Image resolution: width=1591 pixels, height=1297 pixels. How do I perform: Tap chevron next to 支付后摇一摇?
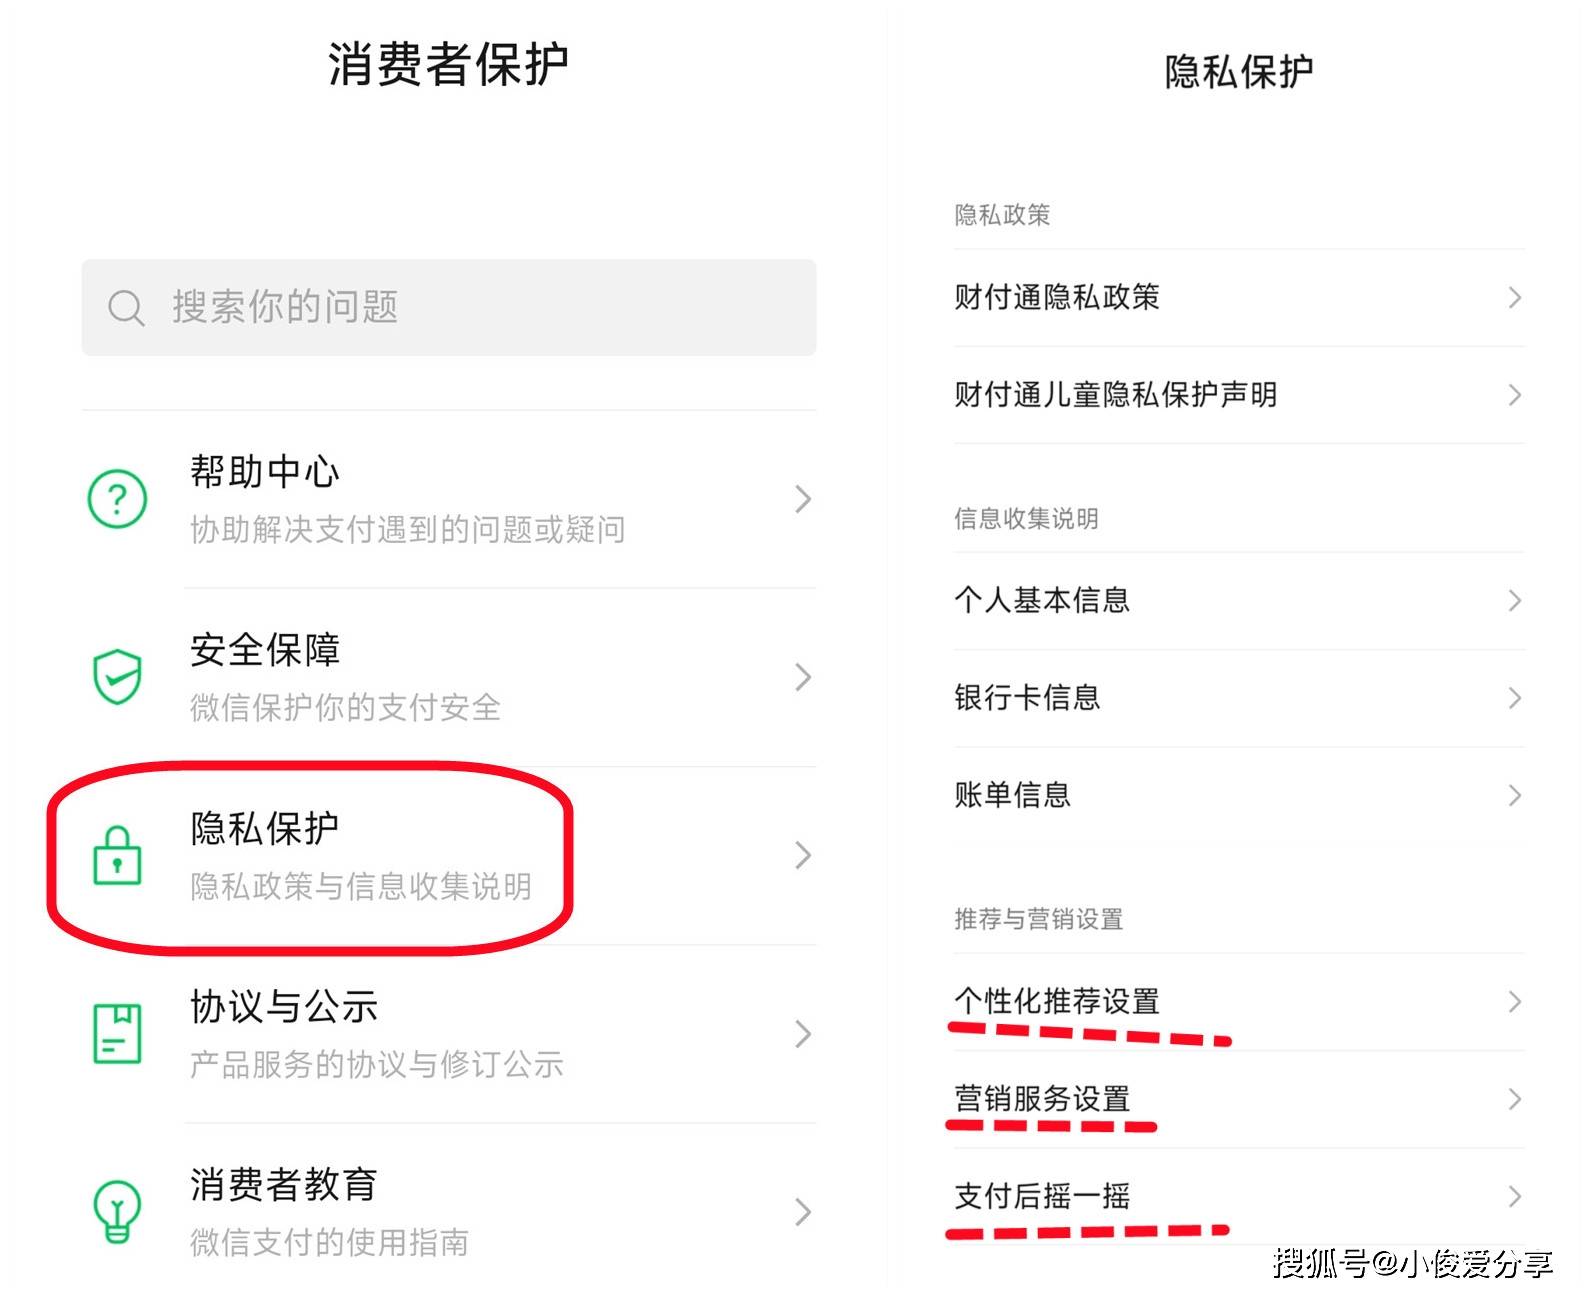pyautogui.click(x=1514, y=1197)
